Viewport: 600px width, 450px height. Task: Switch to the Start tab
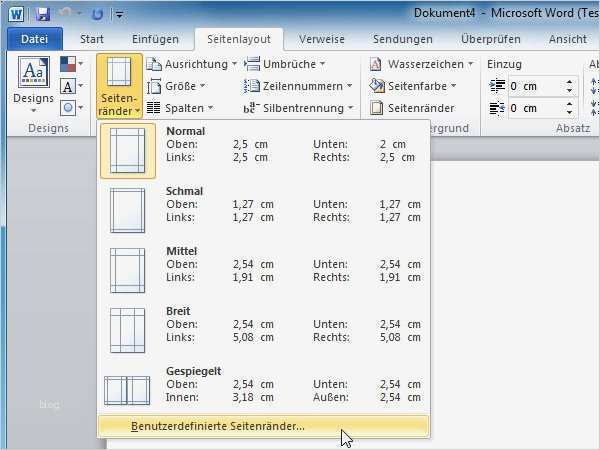pyautogui.click(x=92, y=39)
